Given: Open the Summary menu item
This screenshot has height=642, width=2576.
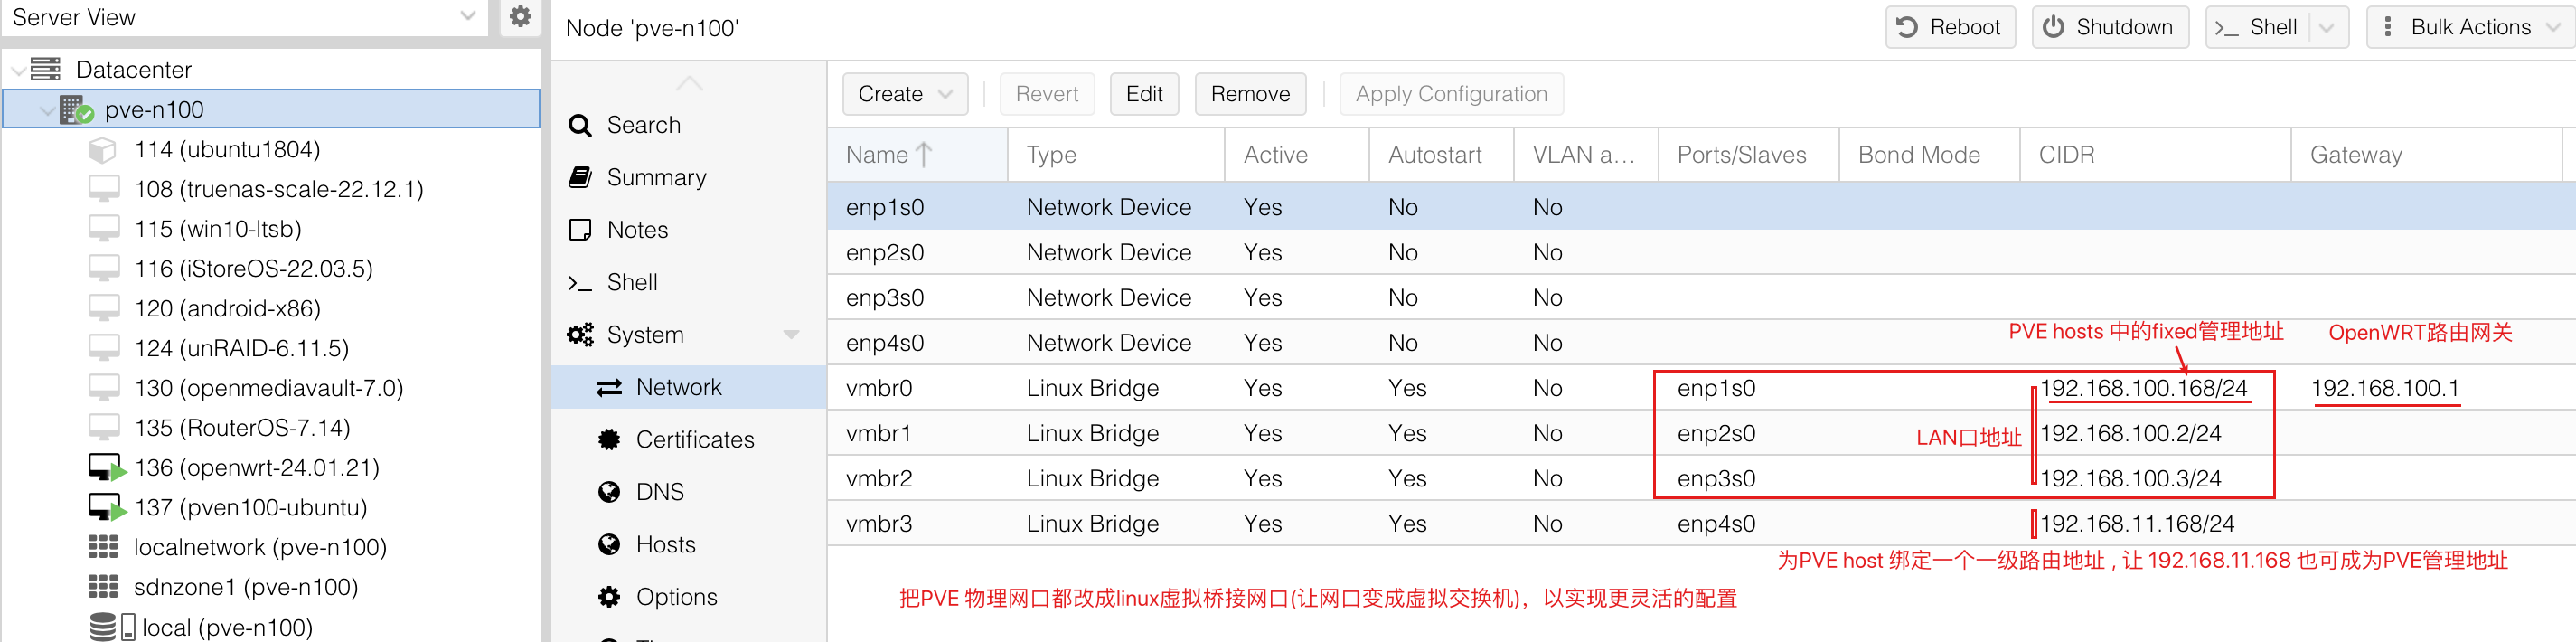Looking at the screenshot, I should click(x=656, y=178).
